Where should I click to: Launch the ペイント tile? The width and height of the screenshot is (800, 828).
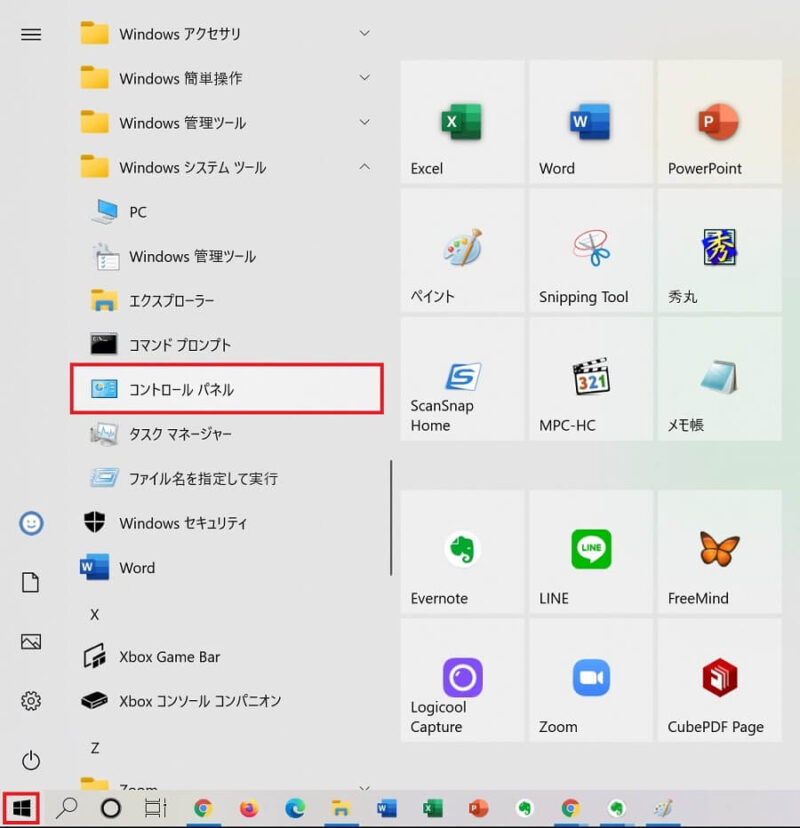pos(462,251)
